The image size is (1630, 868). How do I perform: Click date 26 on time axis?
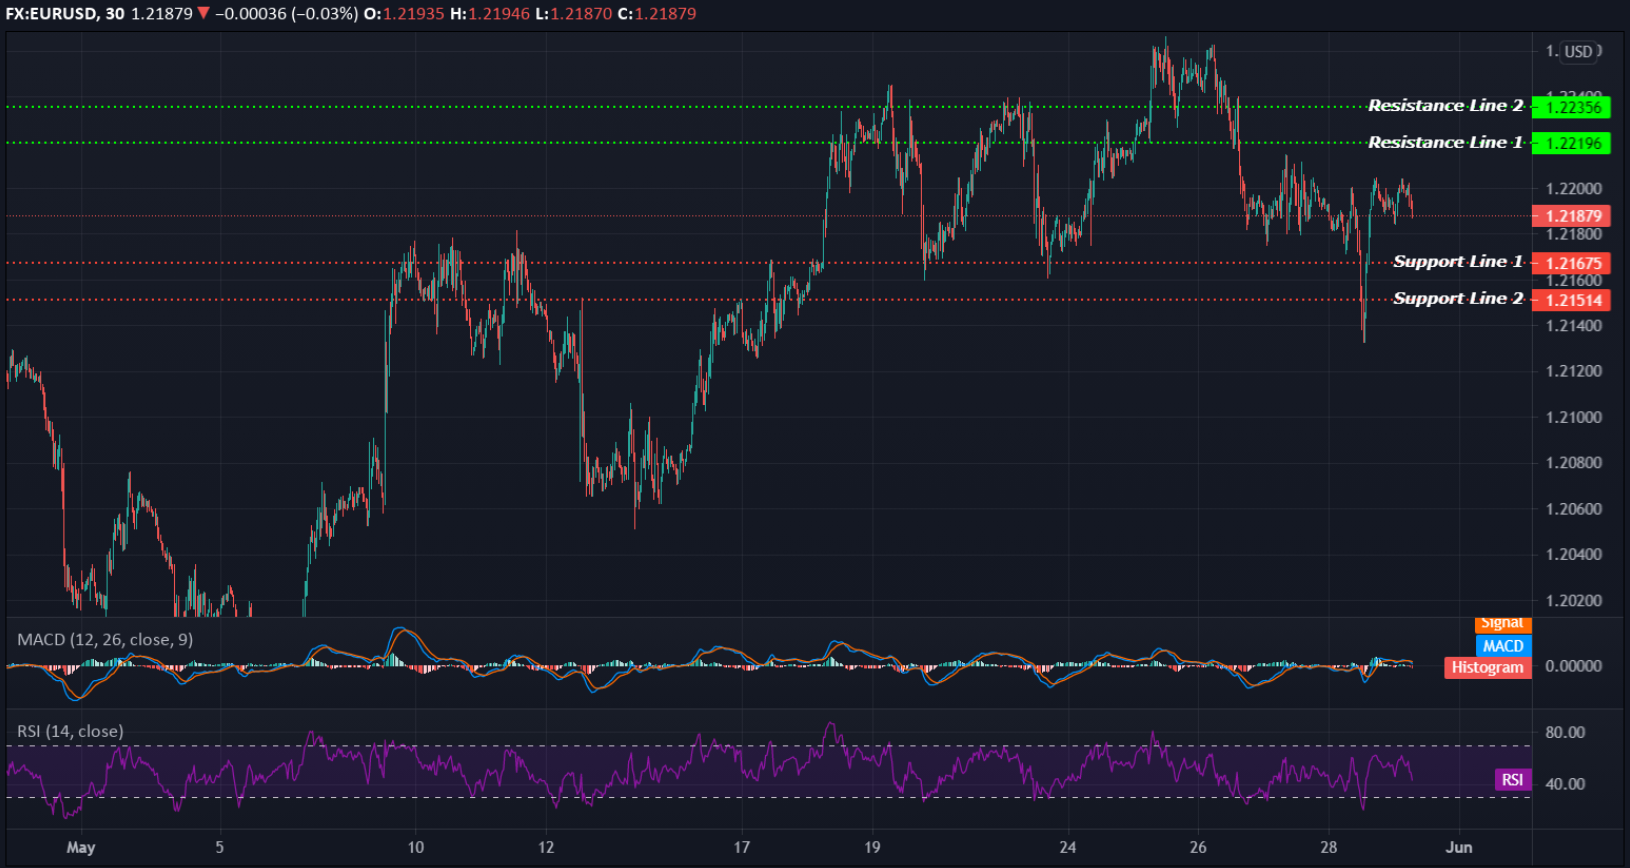(1198, 847)
